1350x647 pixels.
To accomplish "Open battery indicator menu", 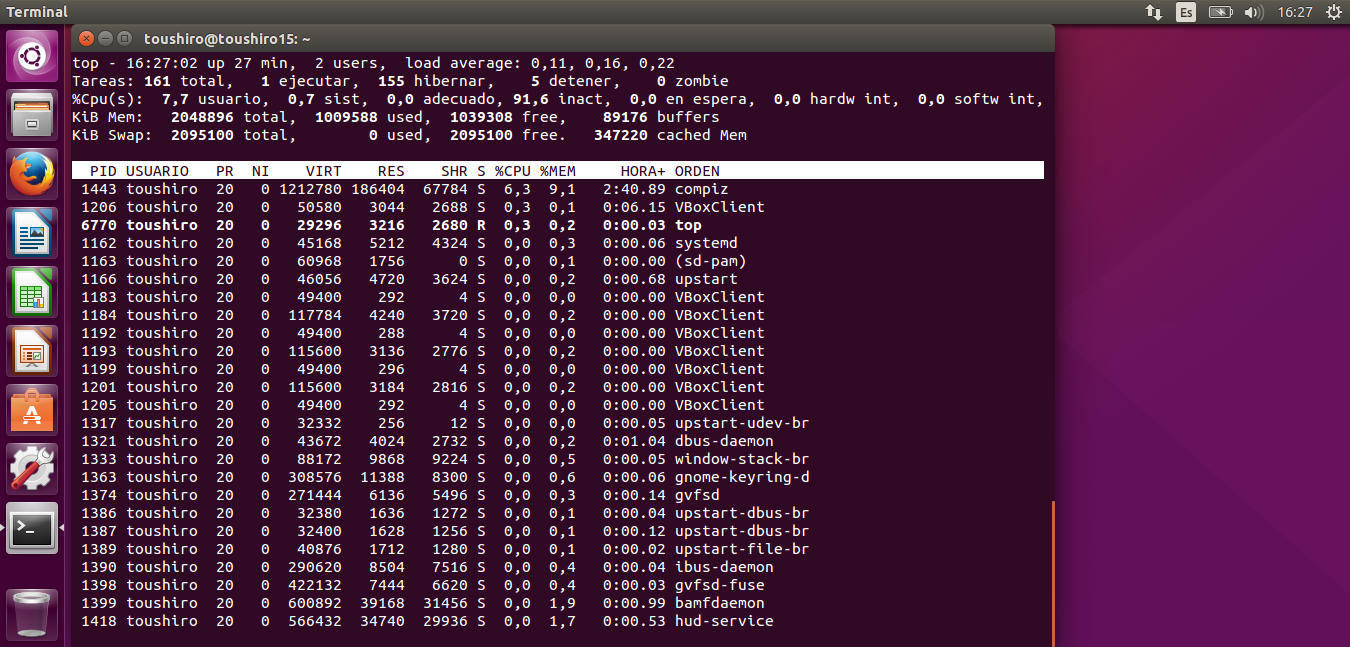I will [1220, 12].
